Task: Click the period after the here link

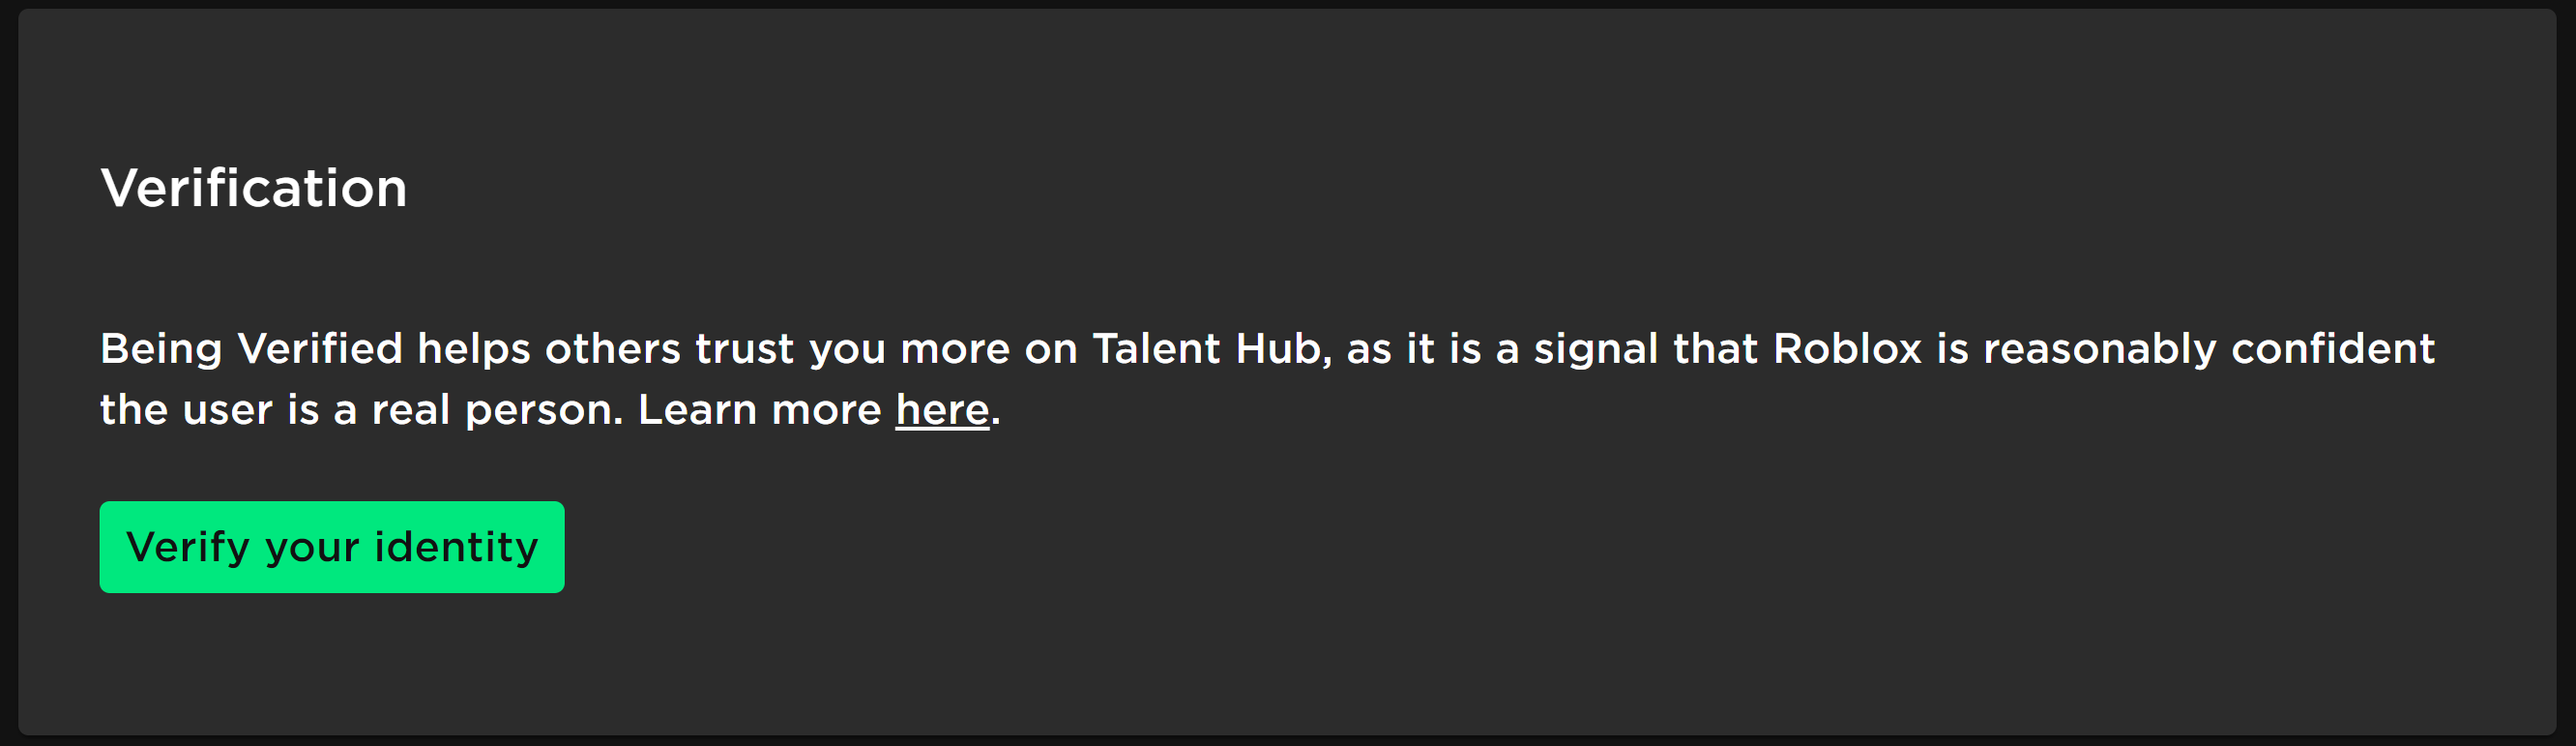Action: pos(996,413)
